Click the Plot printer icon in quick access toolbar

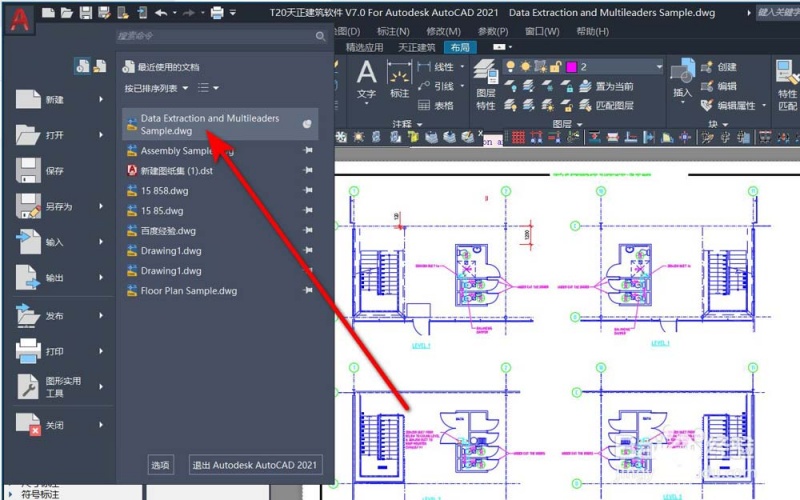click(x=217, y=12)
